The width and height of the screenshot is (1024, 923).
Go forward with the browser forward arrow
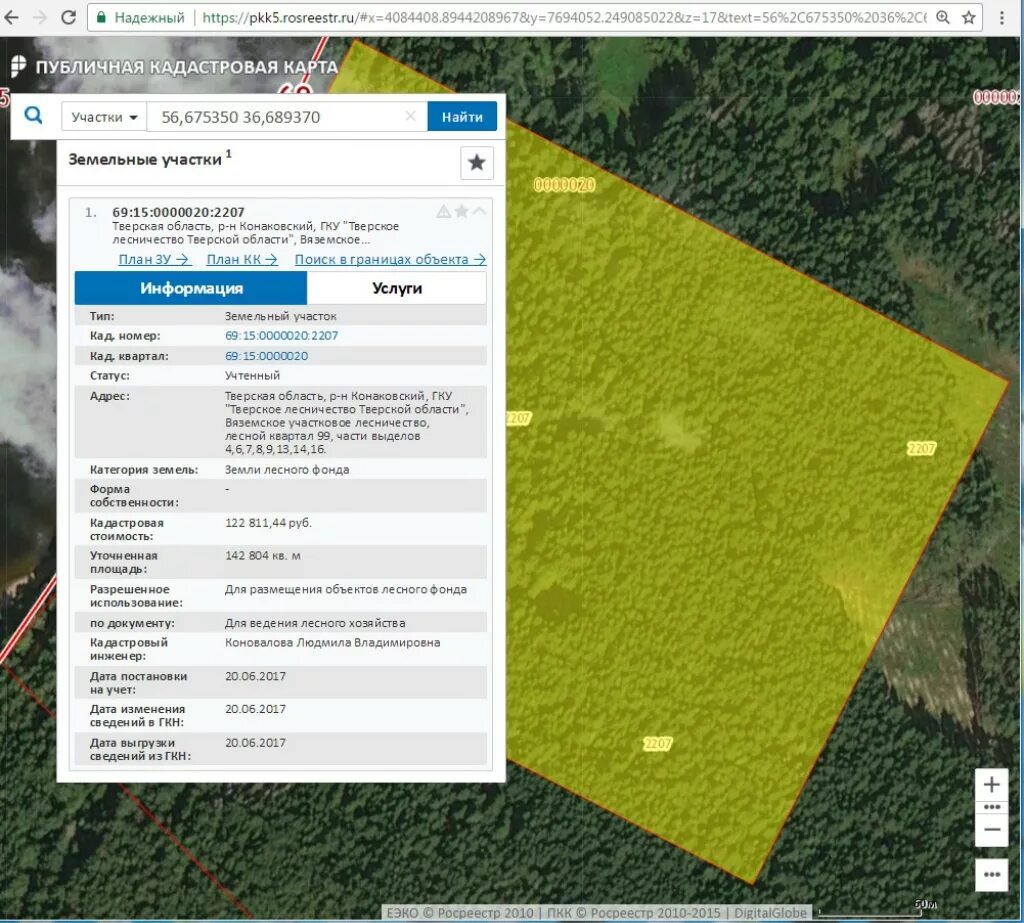coord(40,18)
